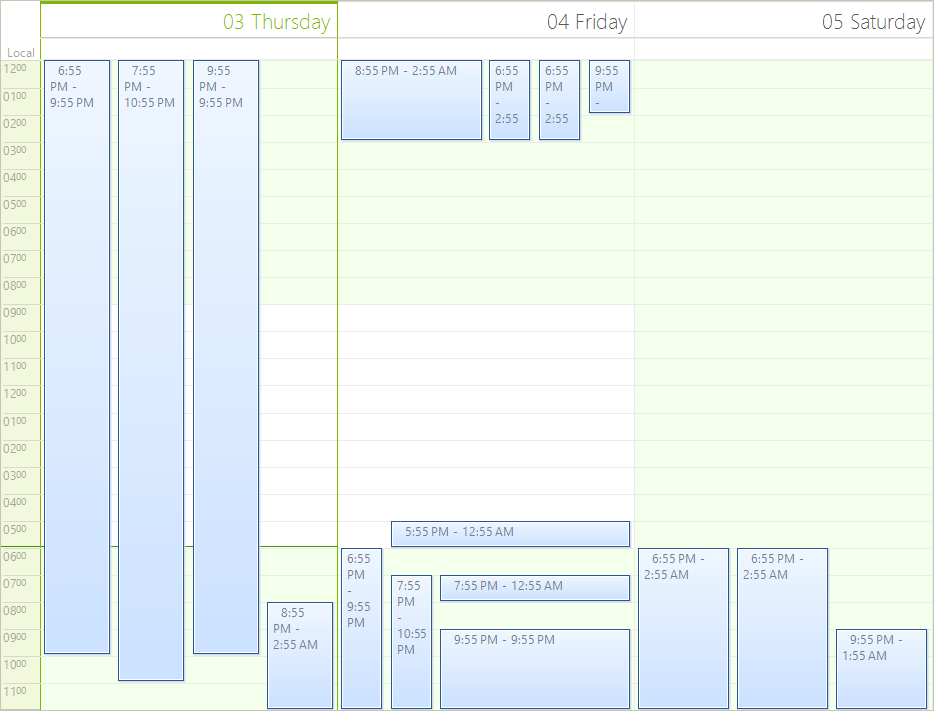Open Friday's wide 8:55 PM - 2:55 AM appointment

pos(411,99)
